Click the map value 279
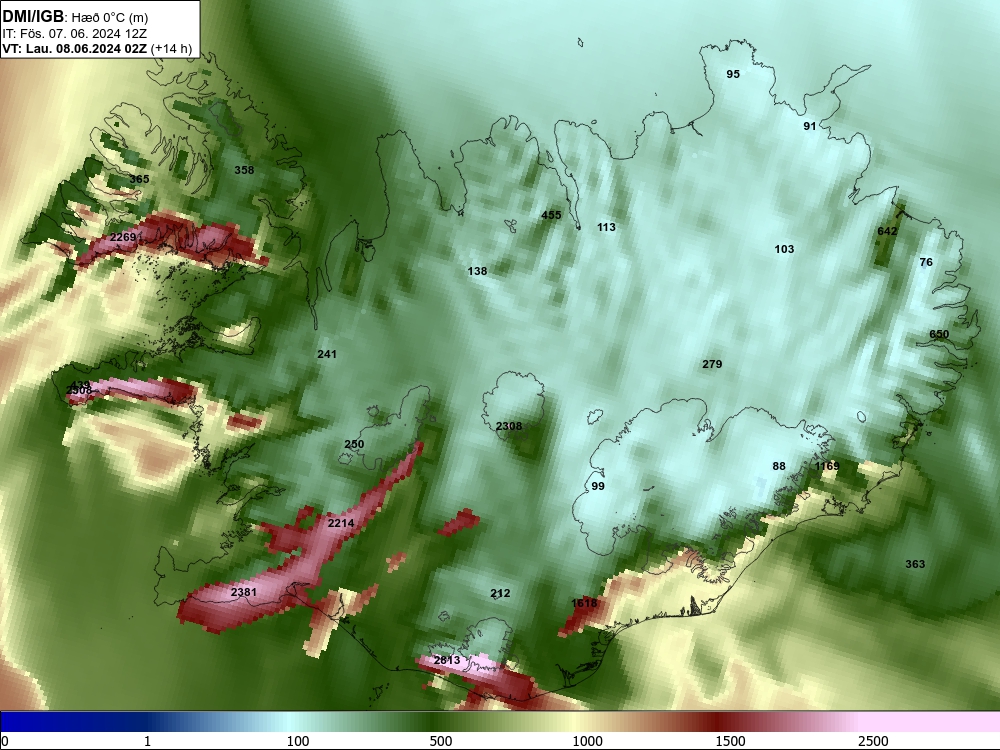The height and width of the screenshot is (750, 1000). click(712, 364)
